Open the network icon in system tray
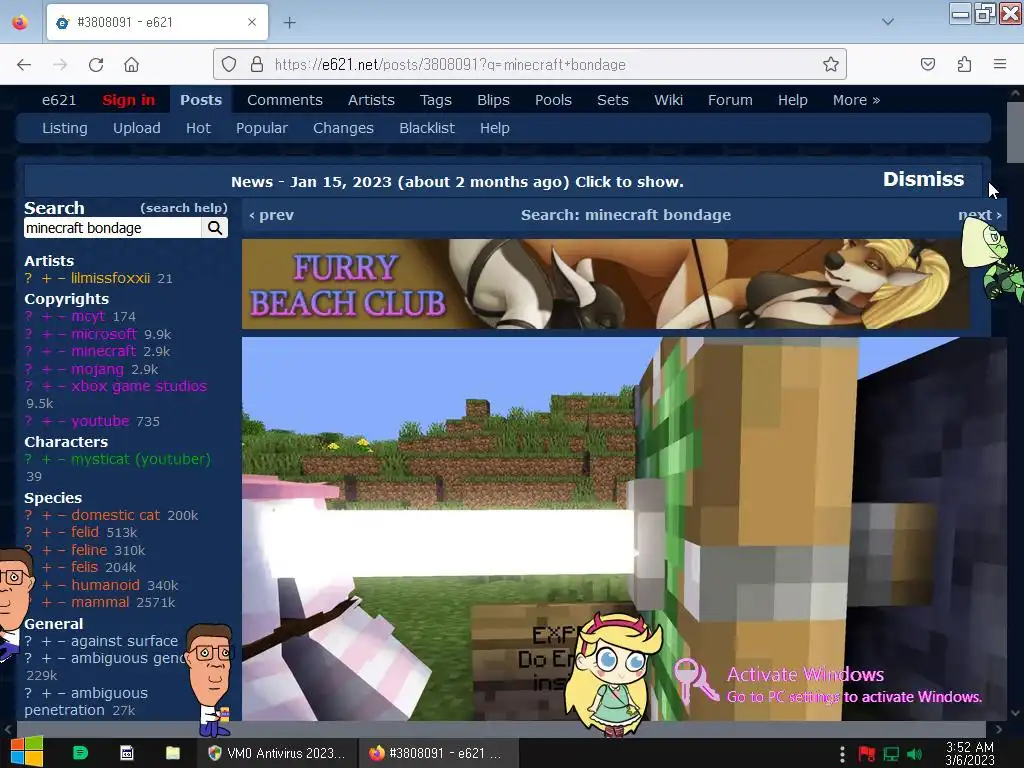1024x768 pixels. [x=891, y=754]
